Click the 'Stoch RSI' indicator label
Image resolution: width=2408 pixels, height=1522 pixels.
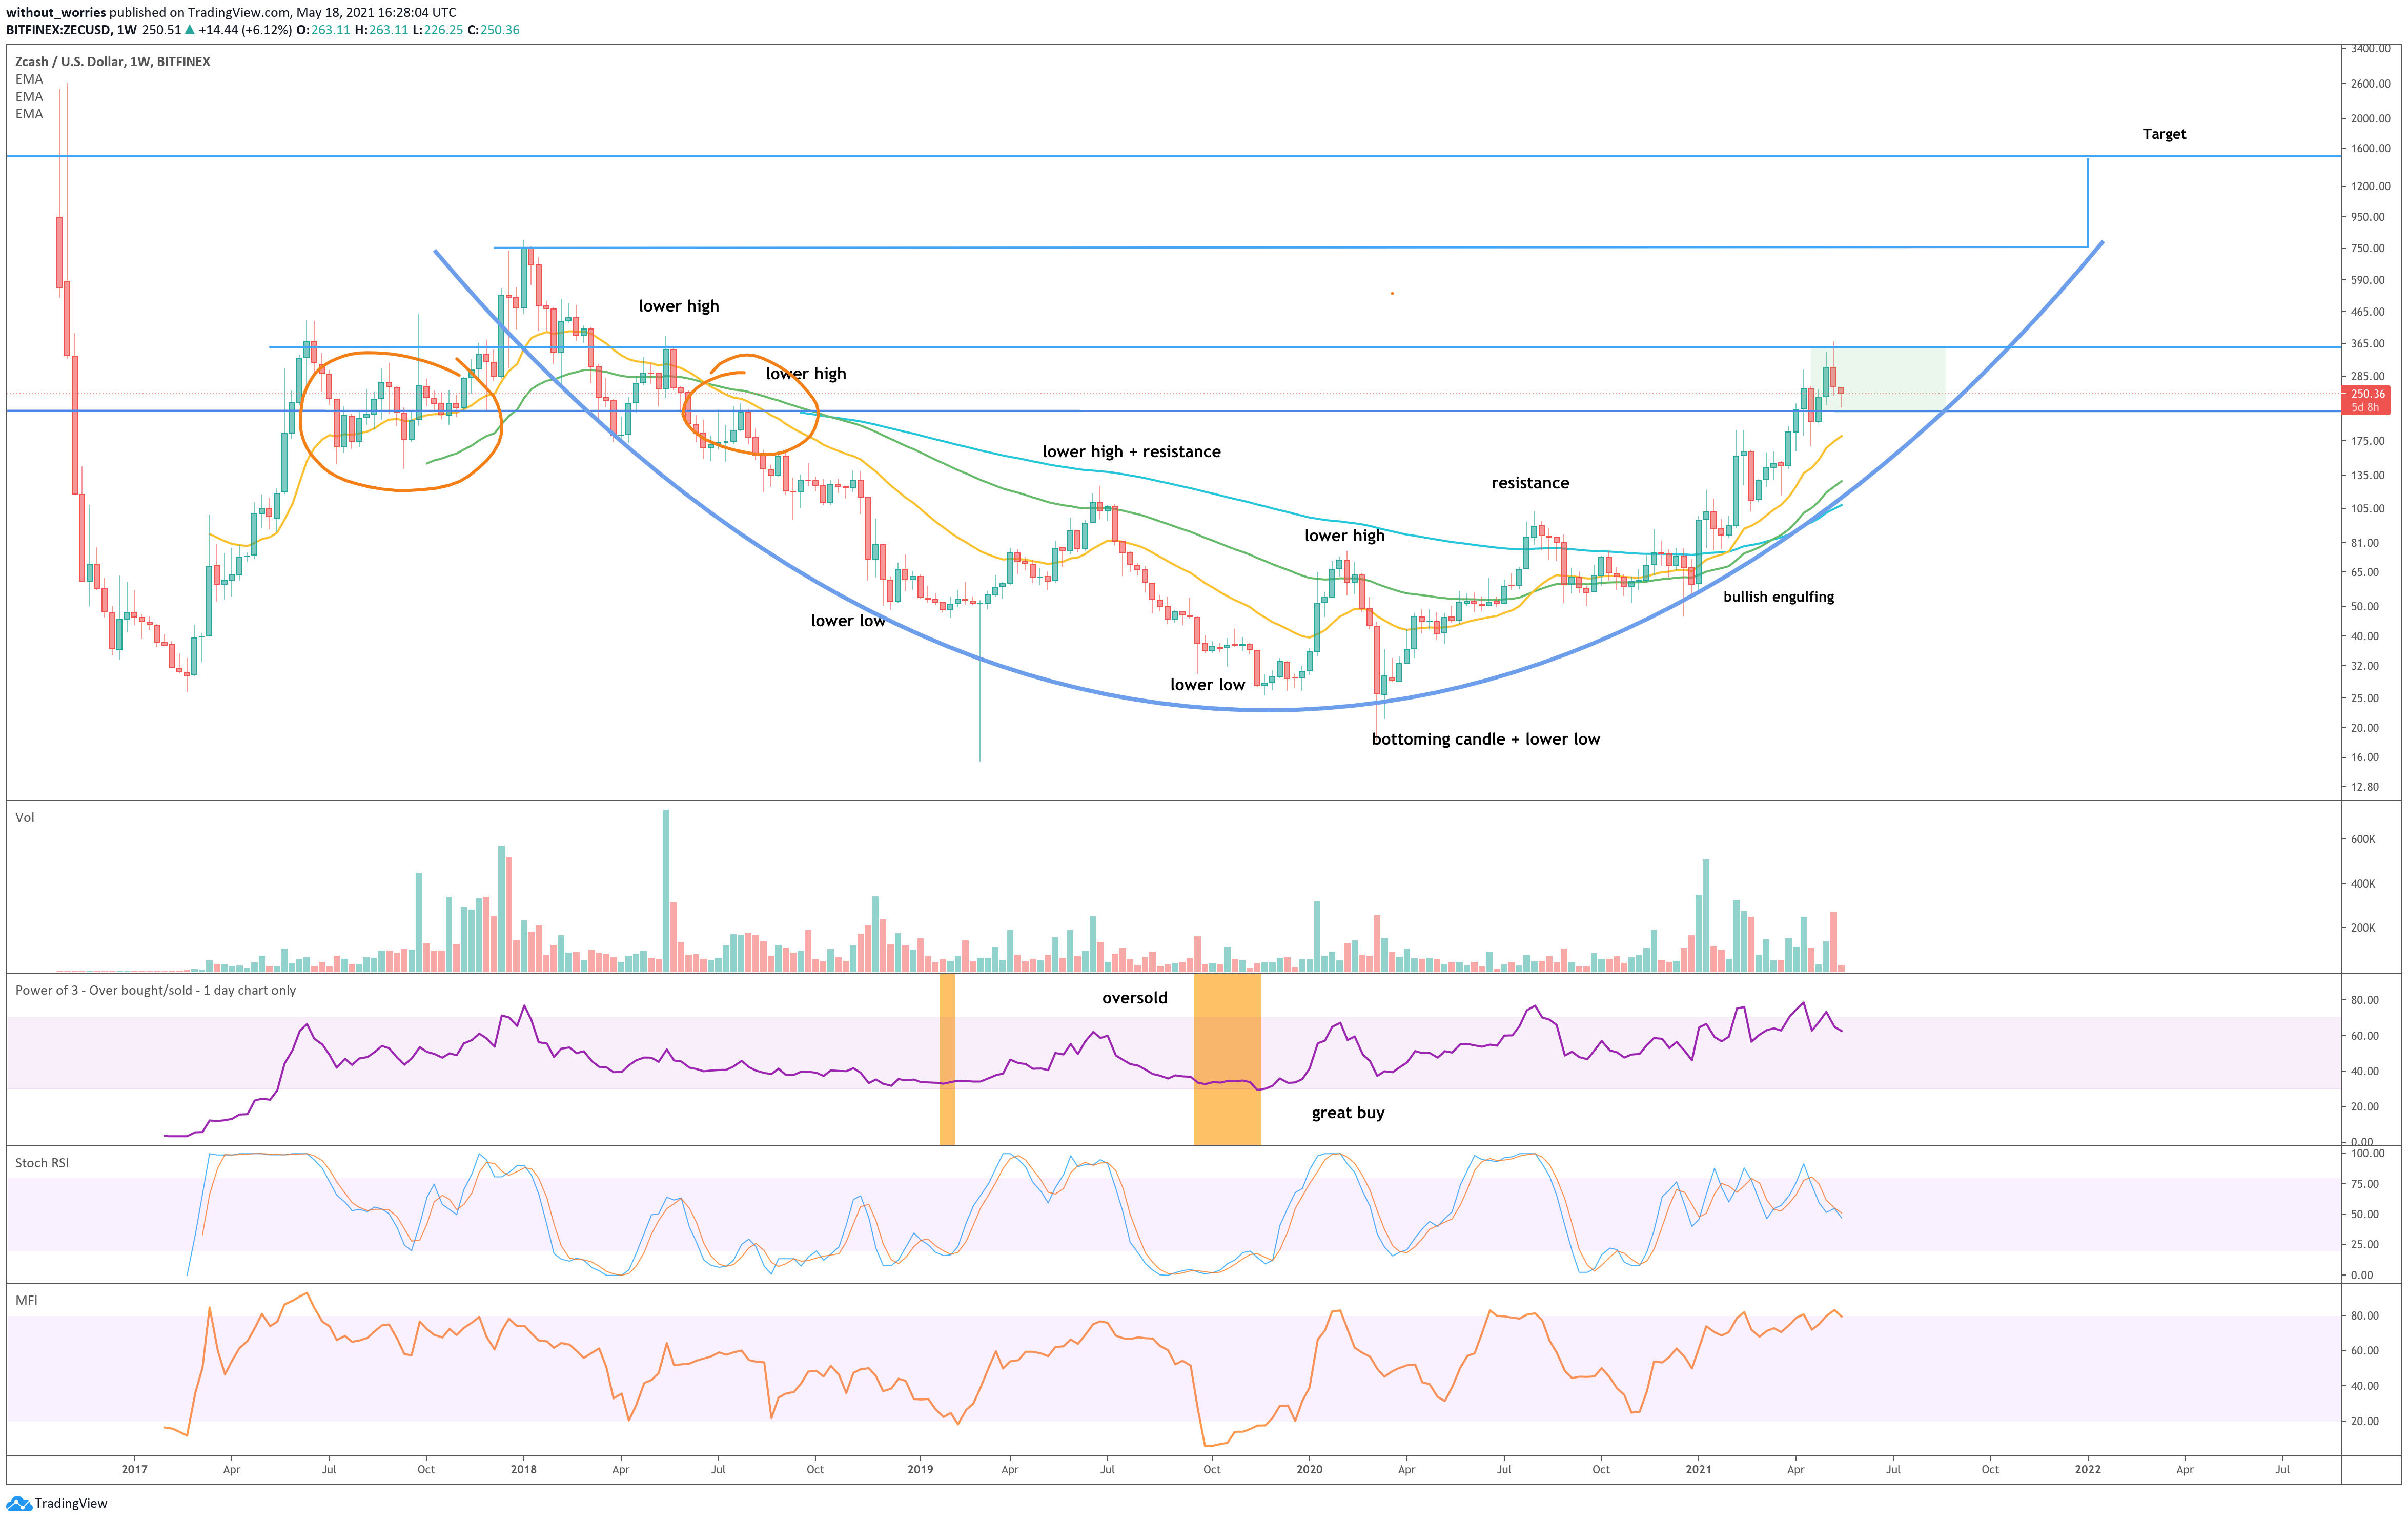click(x=42, y=1163)
